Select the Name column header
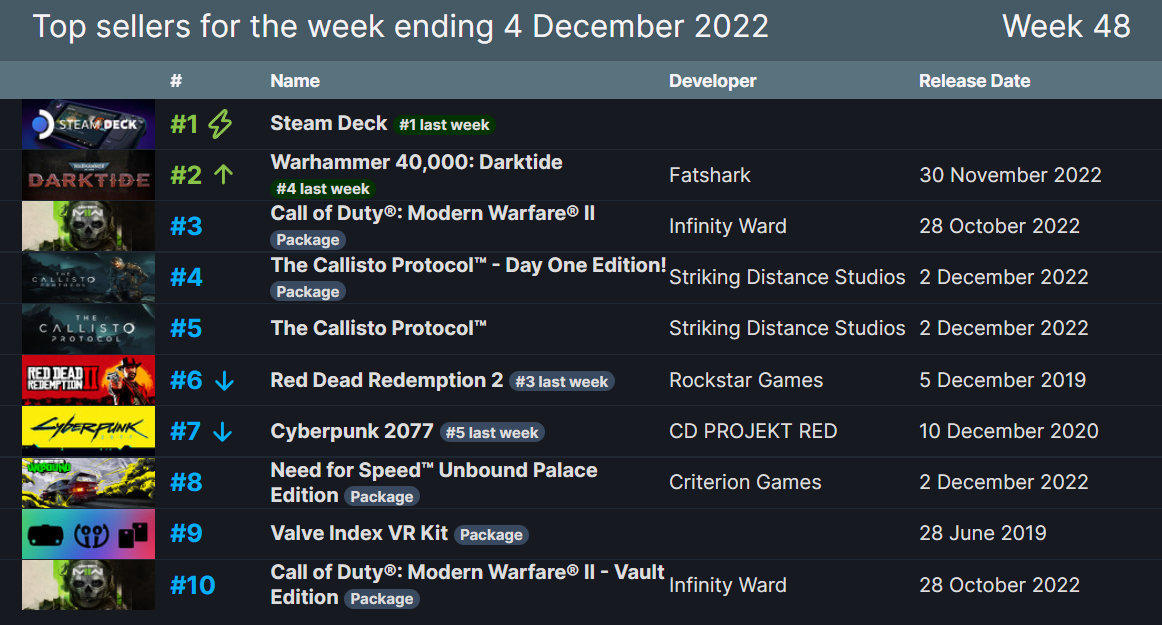The image size is (1162, 625). click(x=295, y=81)
